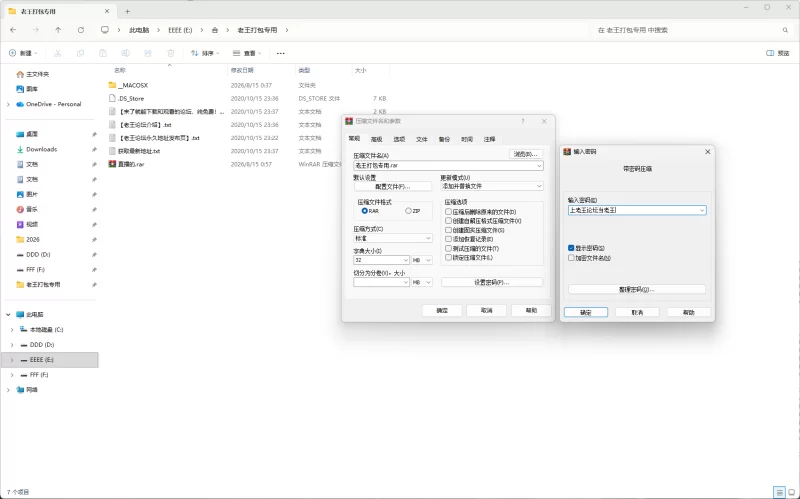Check 加密文件名 in the password dialog

coord(571,258)
